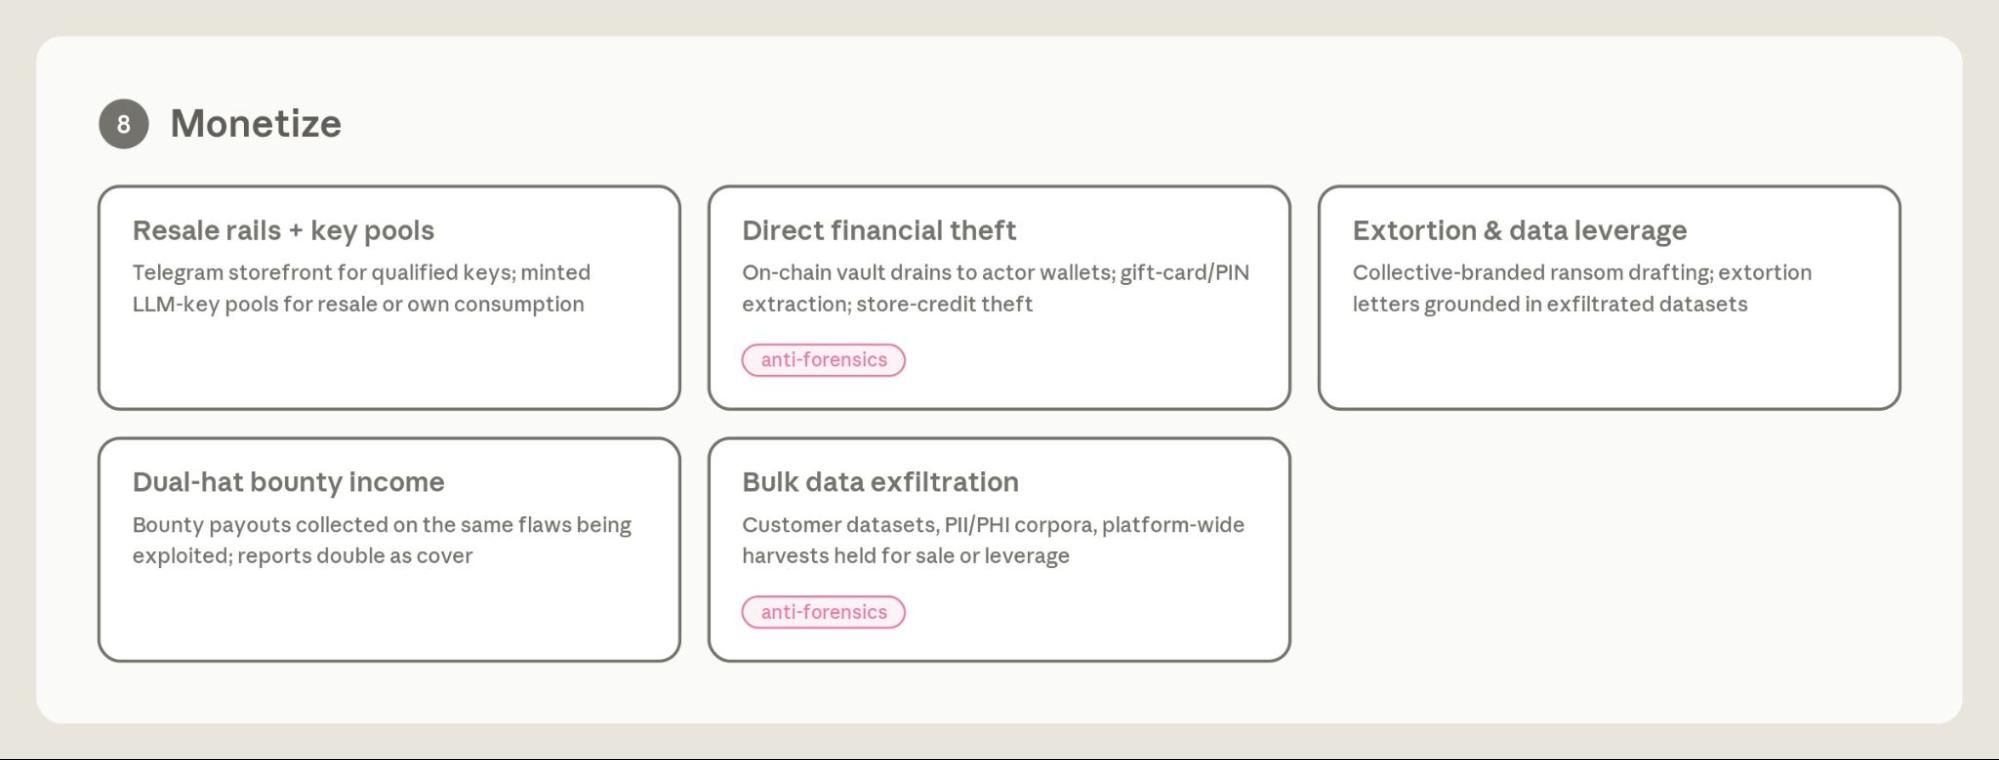Select the Monetize section heading
Image resolution: width=1999 pixels, height=760 pixels.
pyautogui.click(x=256, y=124)
